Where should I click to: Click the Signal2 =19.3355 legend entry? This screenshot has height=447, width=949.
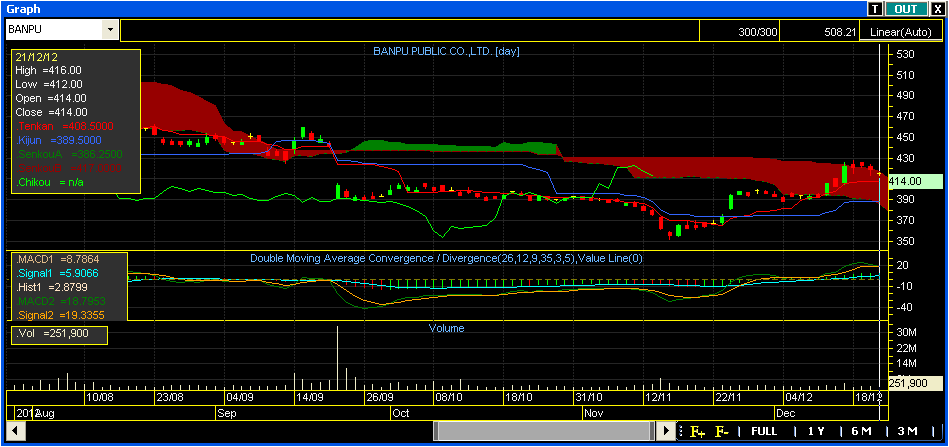click(x=61, y=315)
